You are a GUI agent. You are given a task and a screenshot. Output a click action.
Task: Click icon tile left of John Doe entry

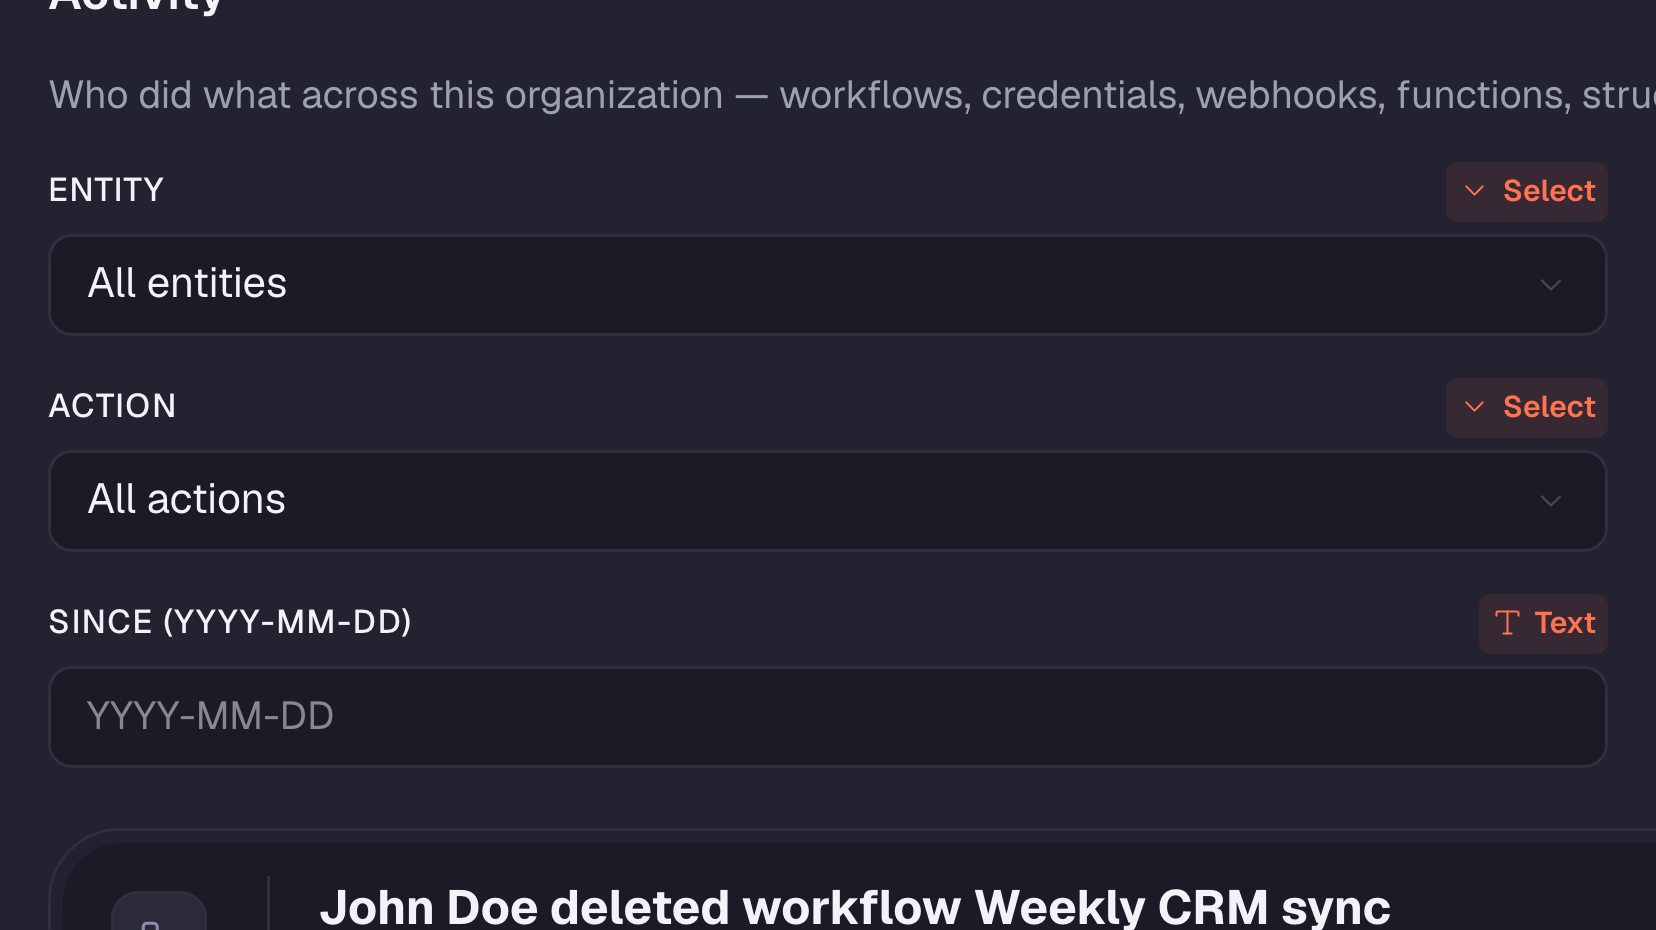[158, 912]
